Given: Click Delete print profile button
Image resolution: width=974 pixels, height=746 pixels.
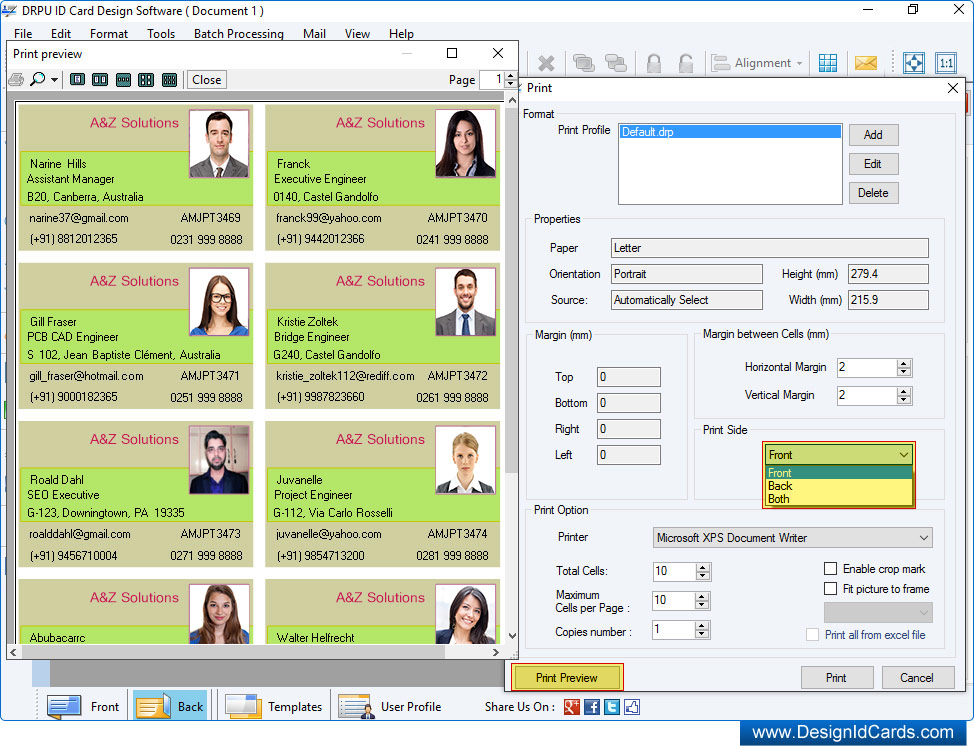Looking at the screenshot, I should [873, 193].
